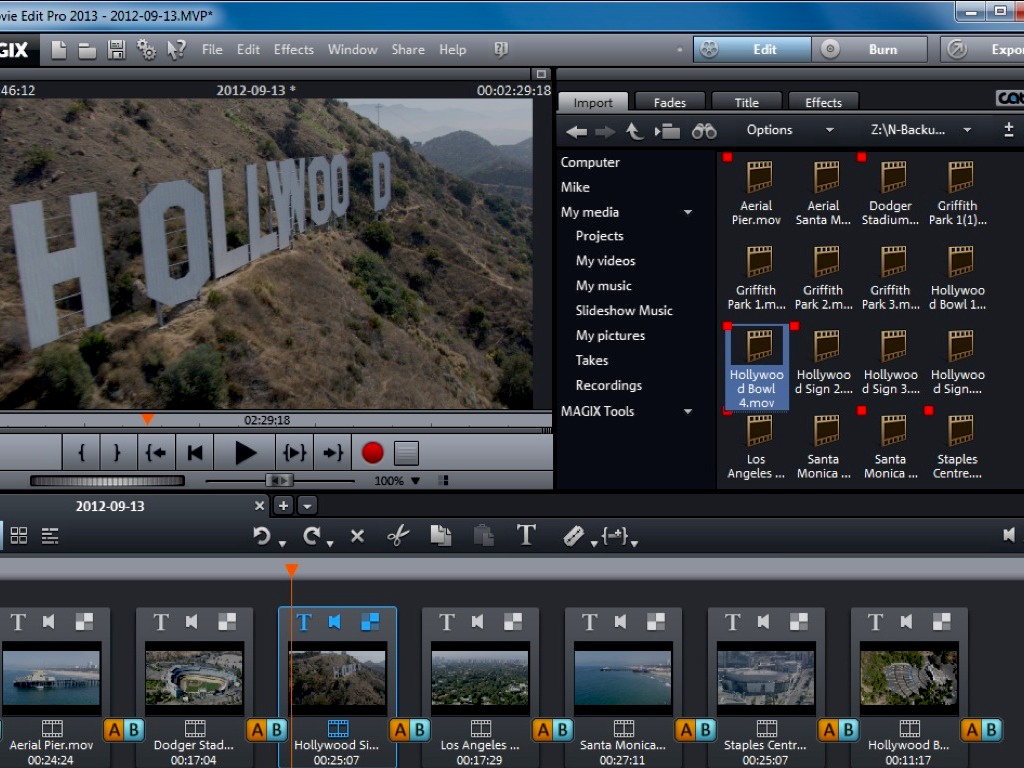Open the Effects menu in menu bar
The width and height of the screenshot is (1024, 768).
point(293,49)
